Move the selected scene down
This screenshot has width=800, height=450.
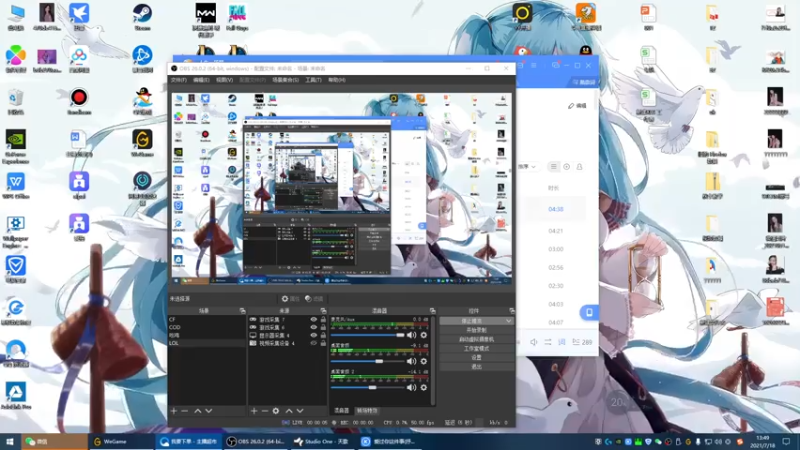pos(209,411)
